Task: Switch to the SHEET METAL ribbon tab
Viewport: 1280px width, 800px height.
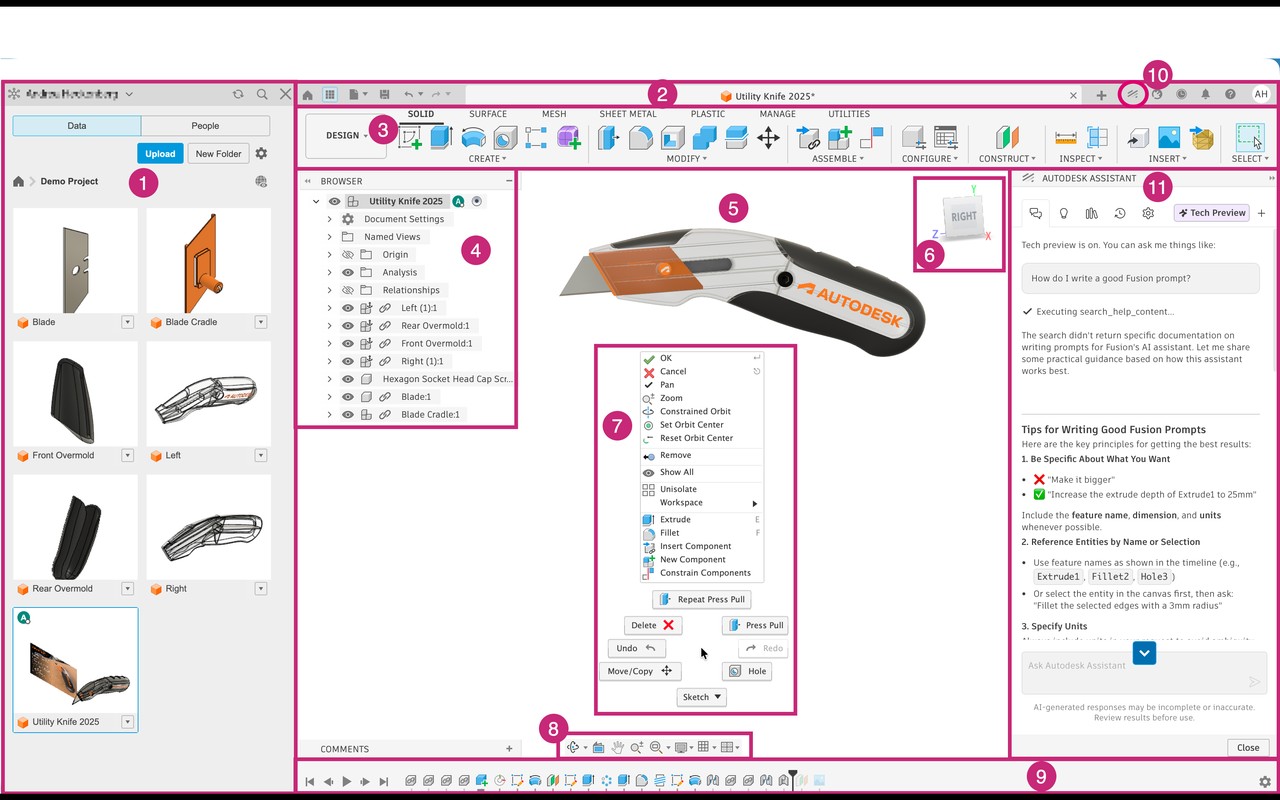Action: click(x=628, y=114)
